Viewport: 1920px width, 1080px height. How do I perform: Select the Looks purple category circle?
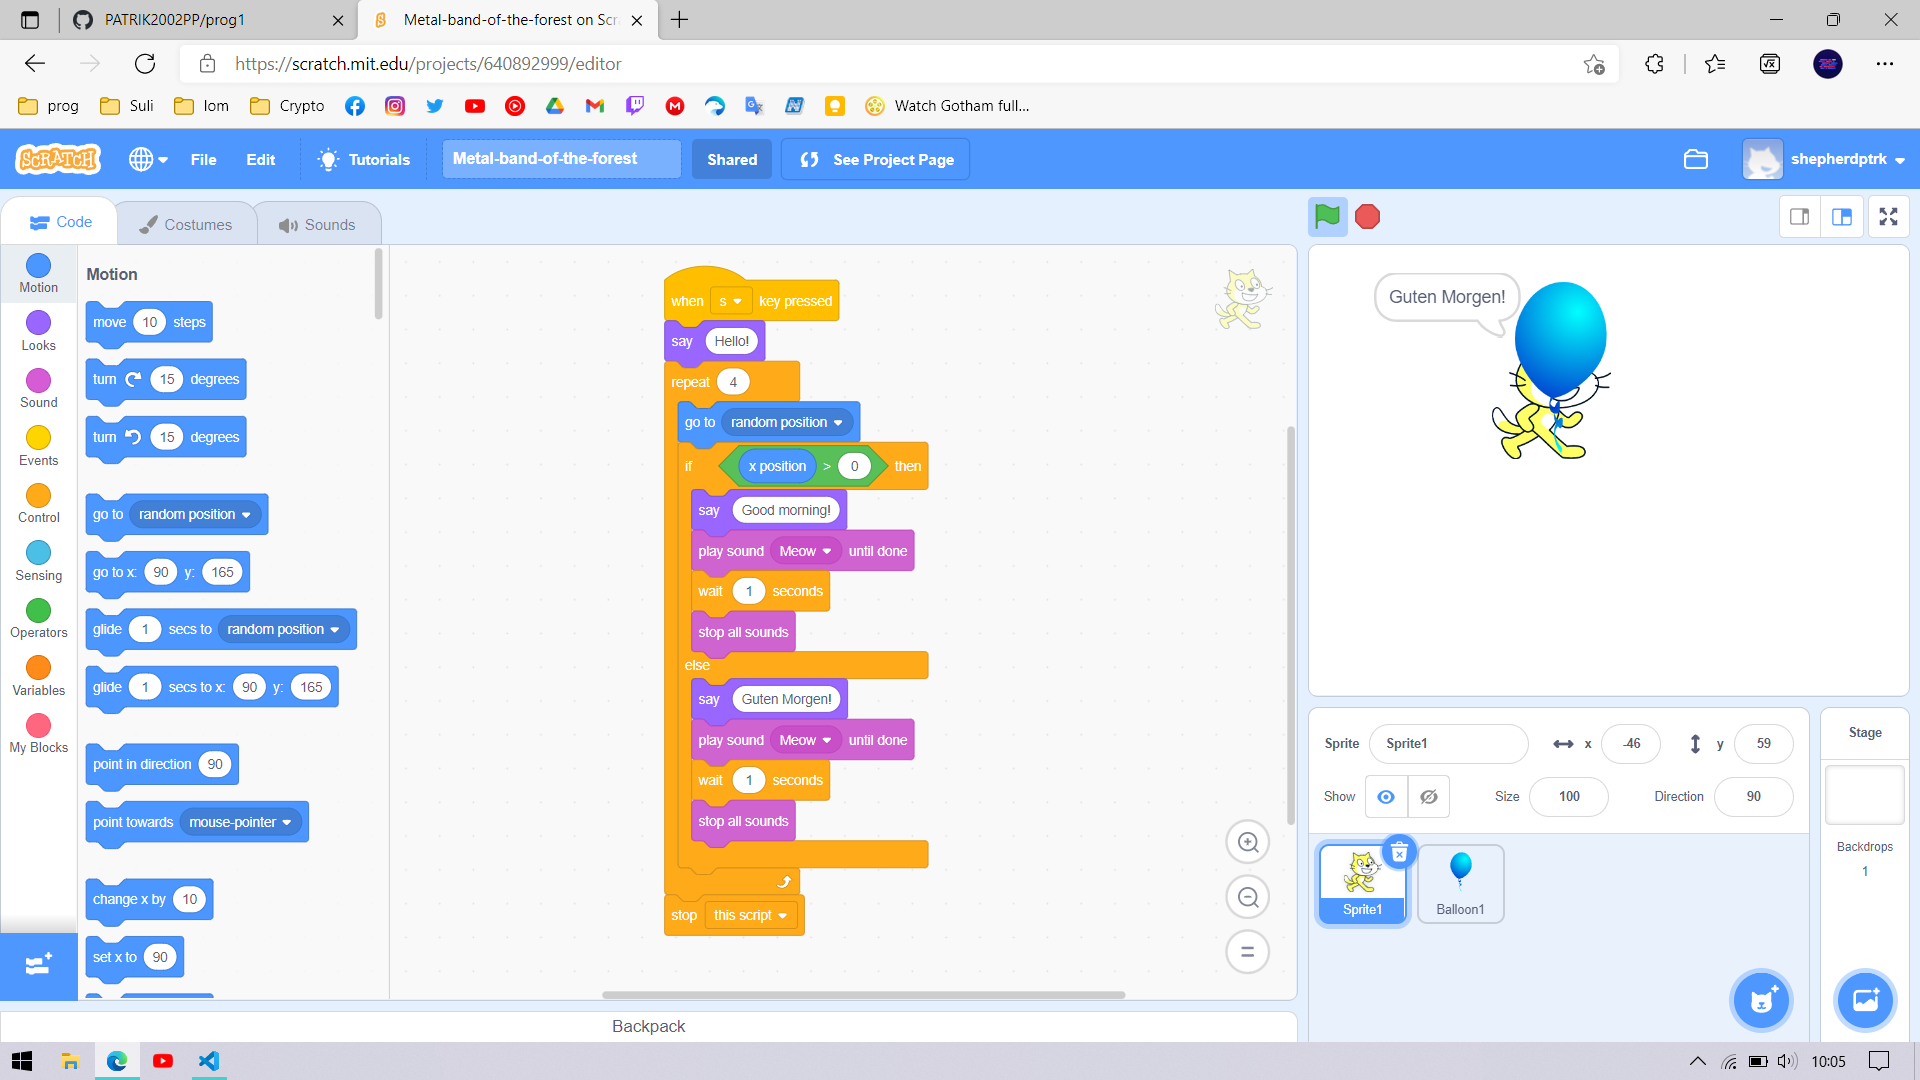click(x=38, y=323)
